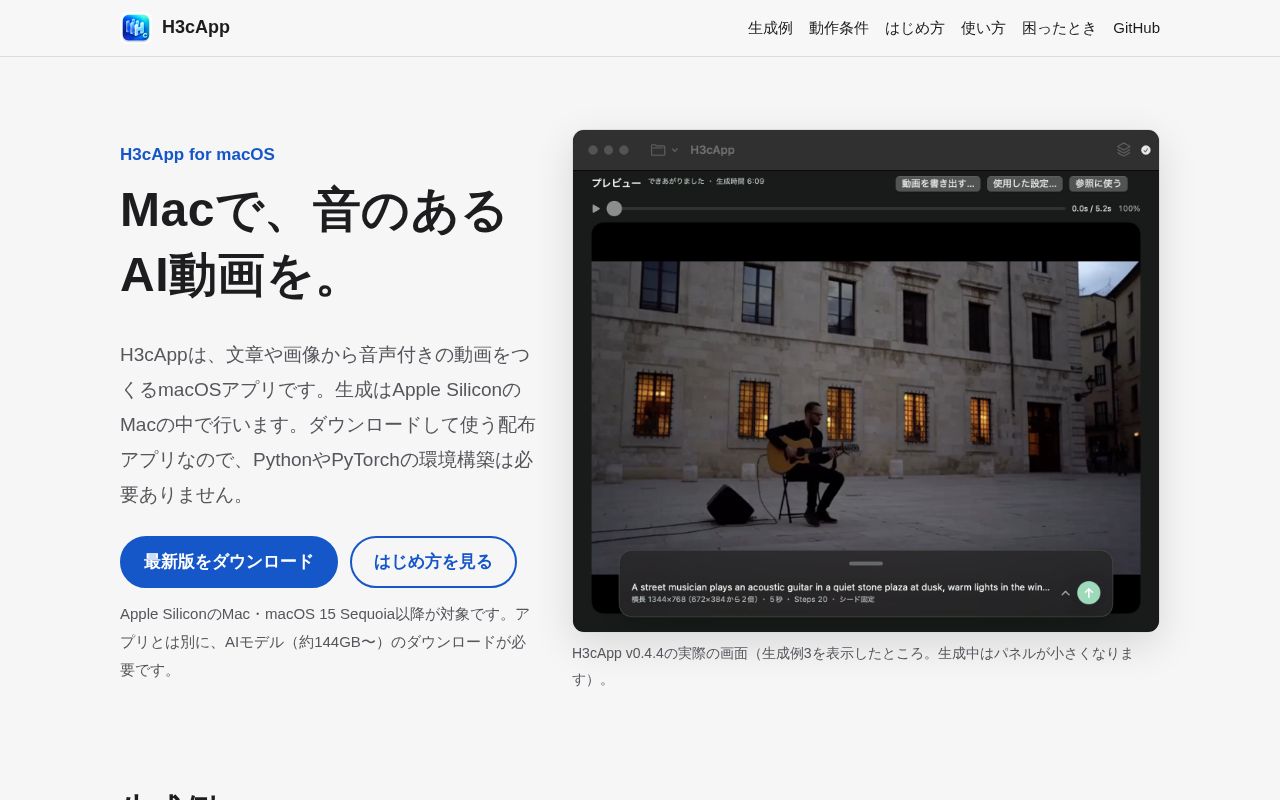Click the green send arrow button
Viewport: 1280px width, 800px height.
pos(1089,593)
